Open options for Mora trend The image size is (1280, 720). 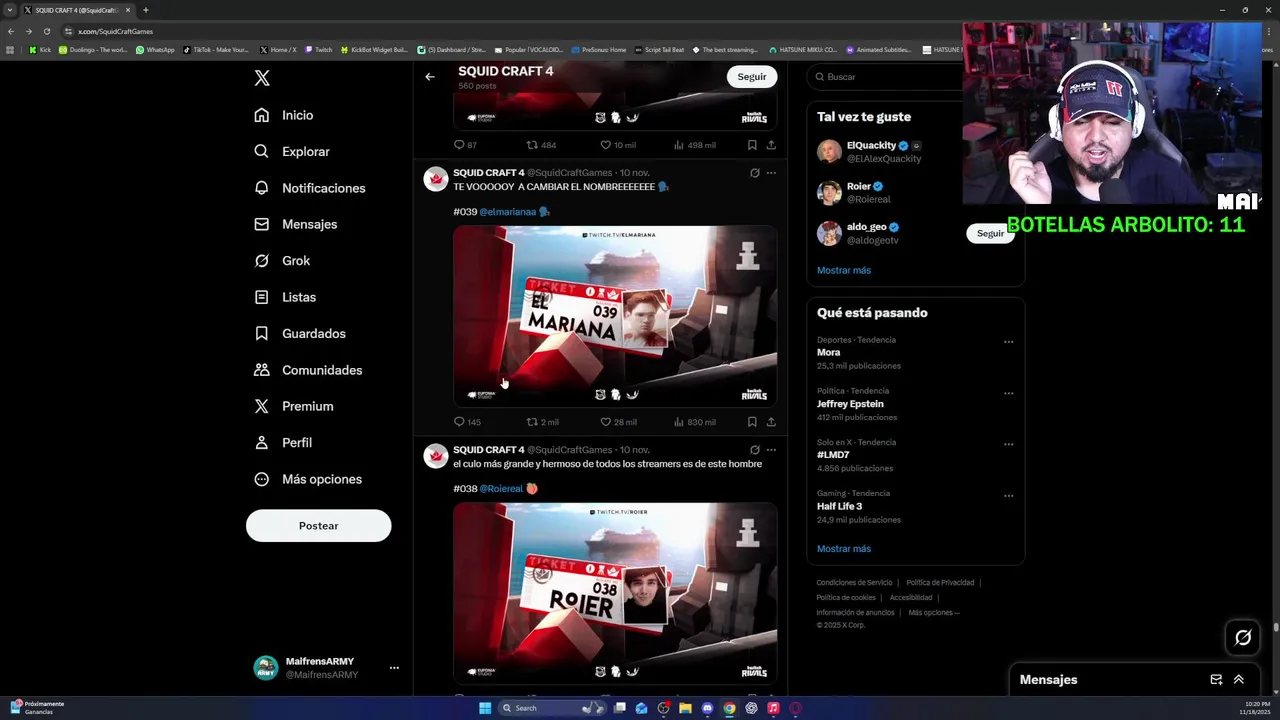(1008, 342)
